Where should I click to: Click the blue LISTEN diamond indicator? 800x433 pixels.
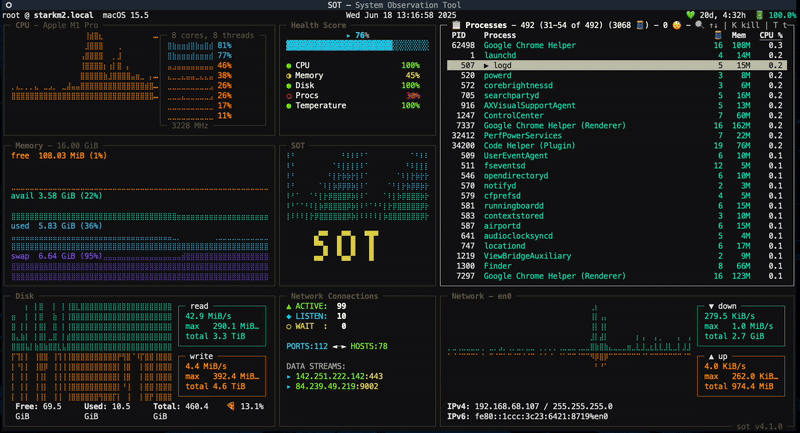290,315
